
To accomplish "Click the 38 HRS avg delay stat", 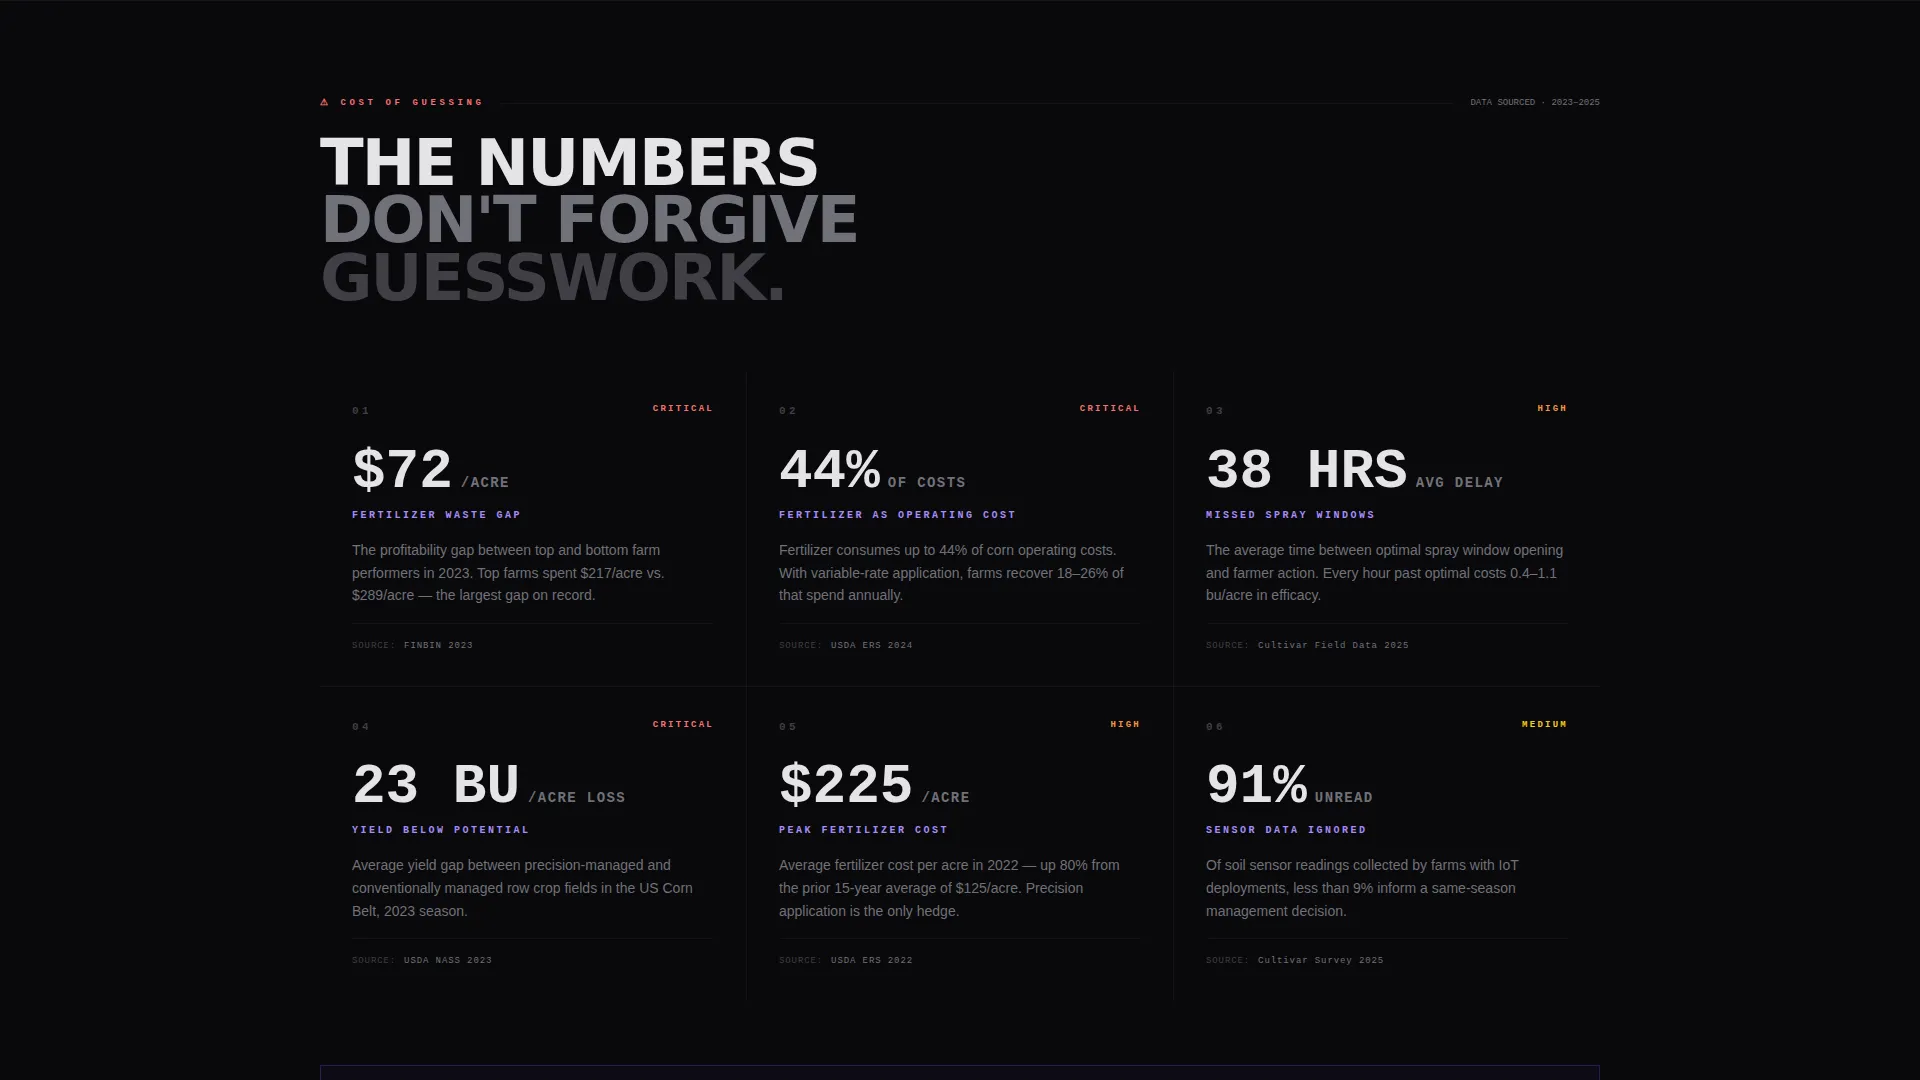I will (1354, 470).
